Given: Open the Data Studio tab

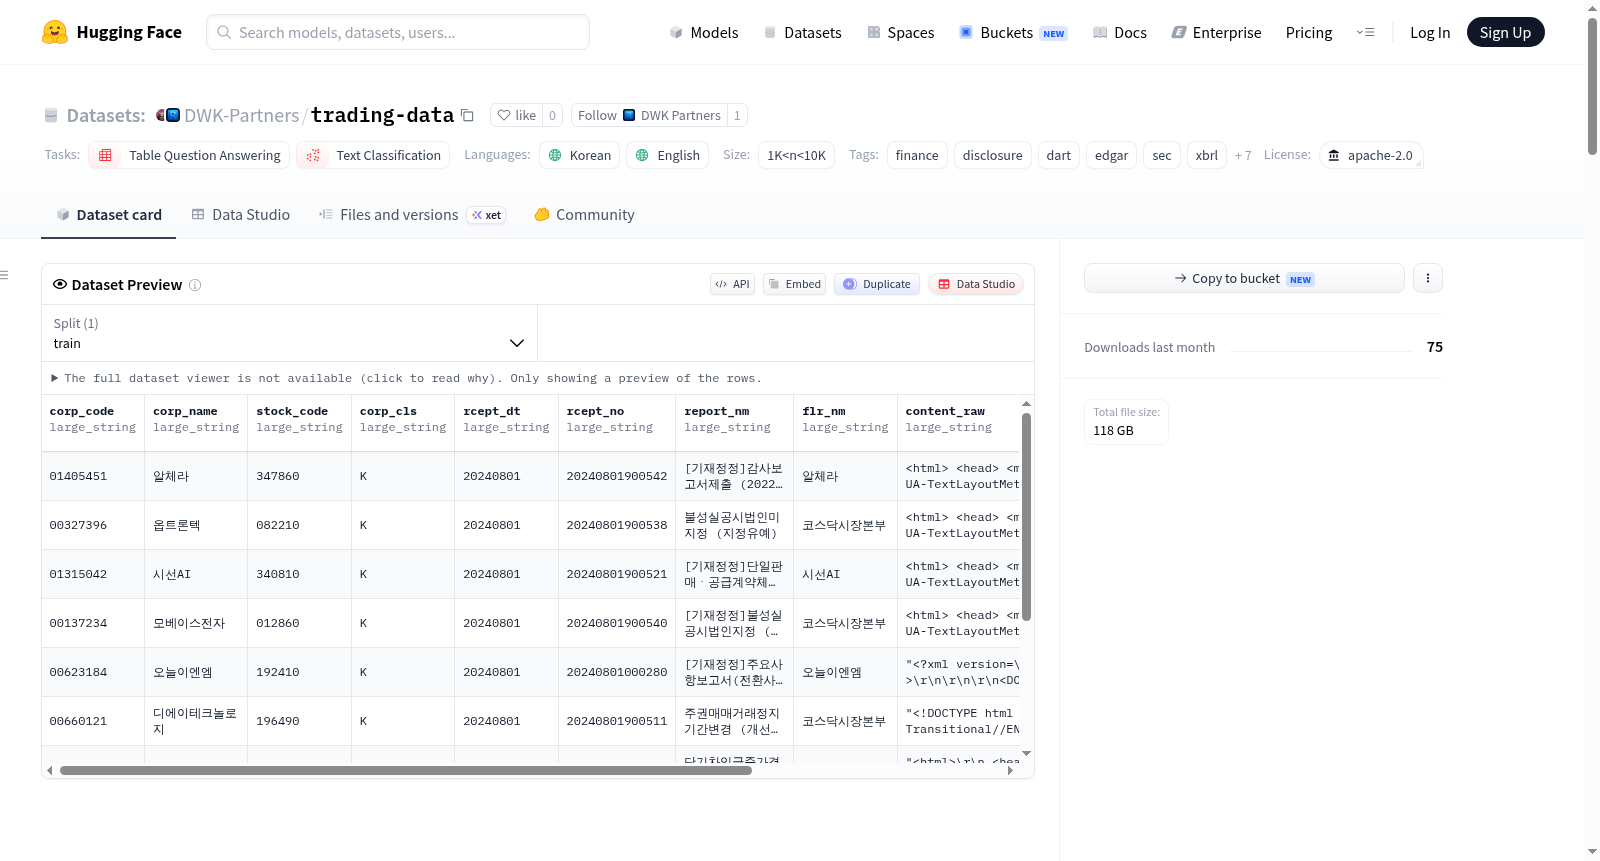Looking at the screenshot, I should click(241, 215).
